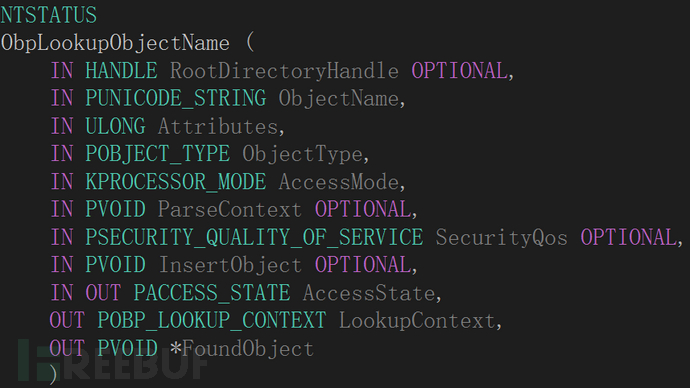The width and height of the screenshot is (690, 388).
Task: Click the FREEBUF watermark logo
Action: tap(112, 360)
